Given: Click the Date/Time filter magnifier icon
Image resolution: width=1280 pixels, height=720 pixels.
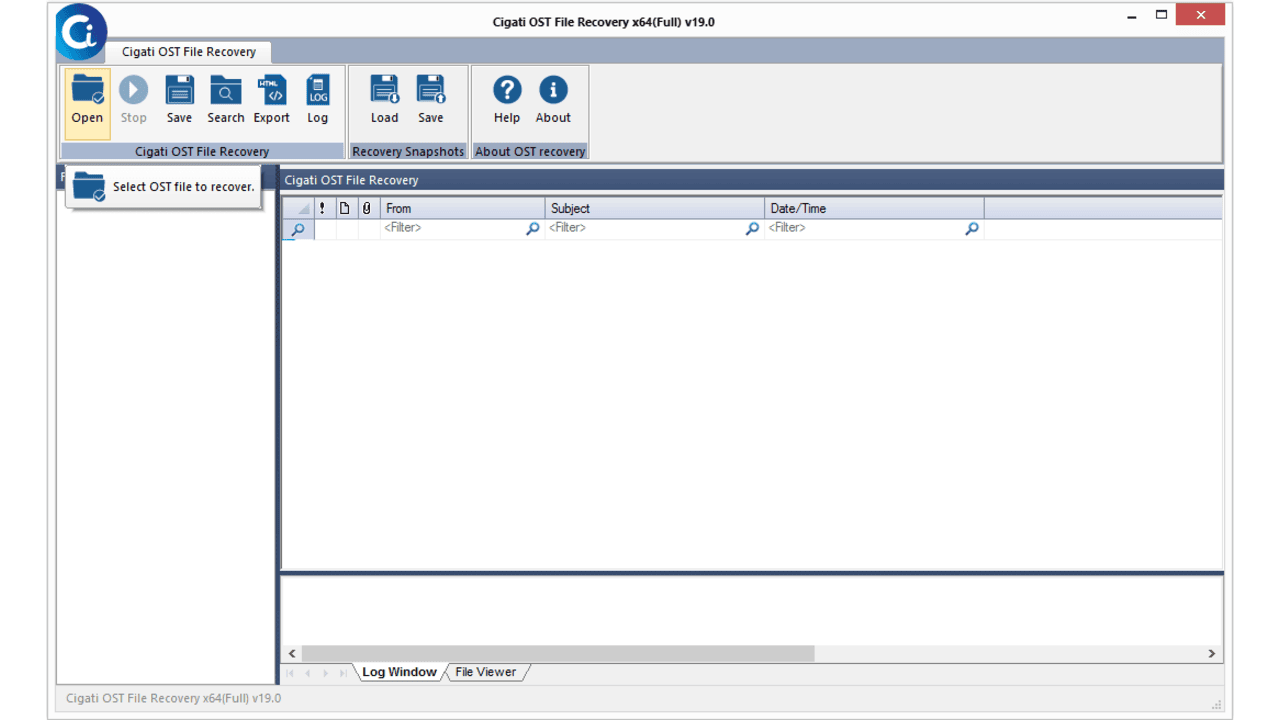Looking at the screenshot, I should point(971,229).
